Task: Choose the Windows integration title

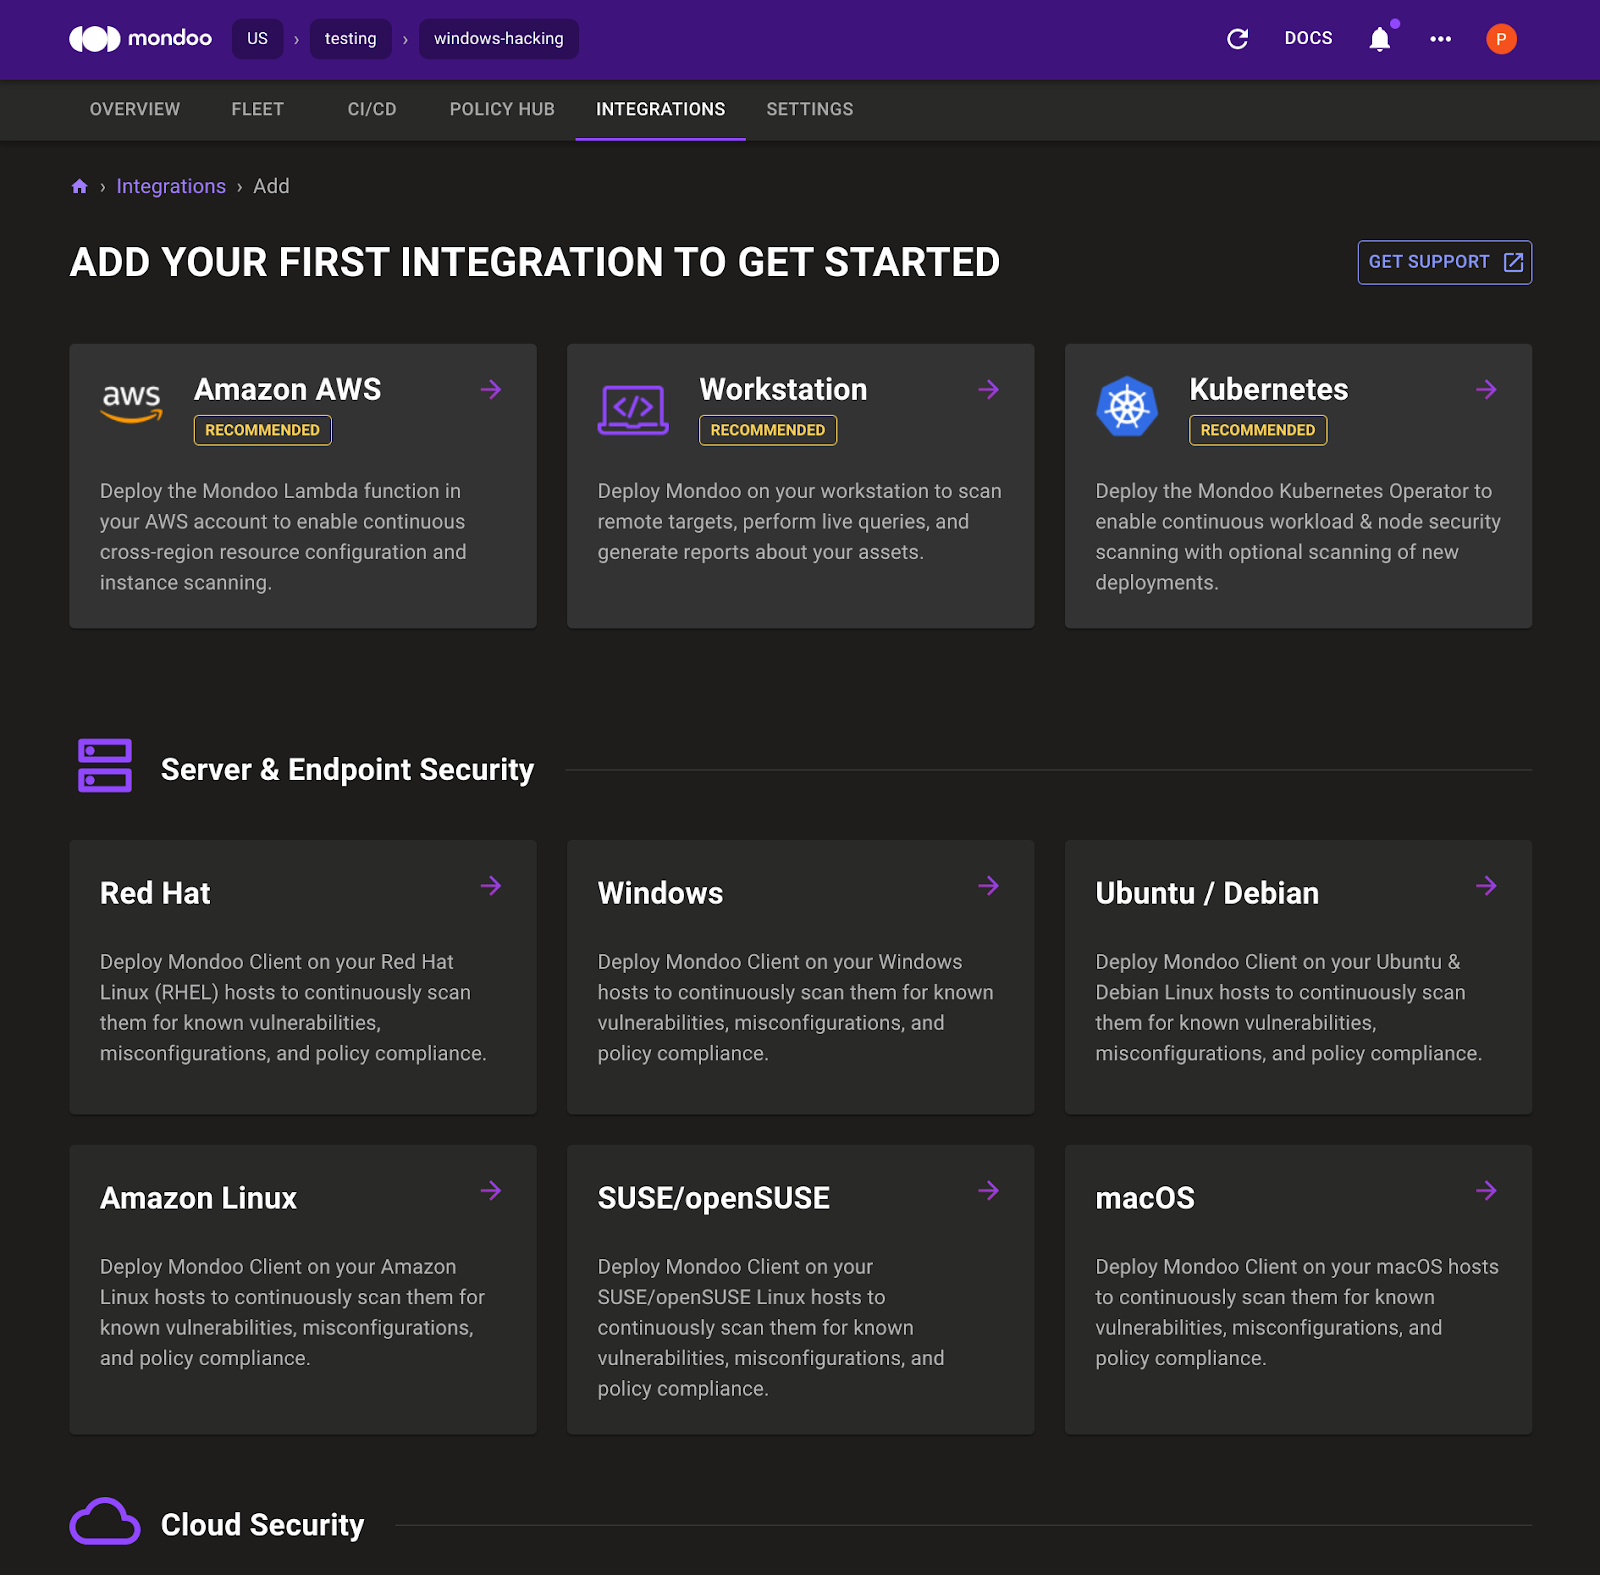Action: click(x=660, y=893)
